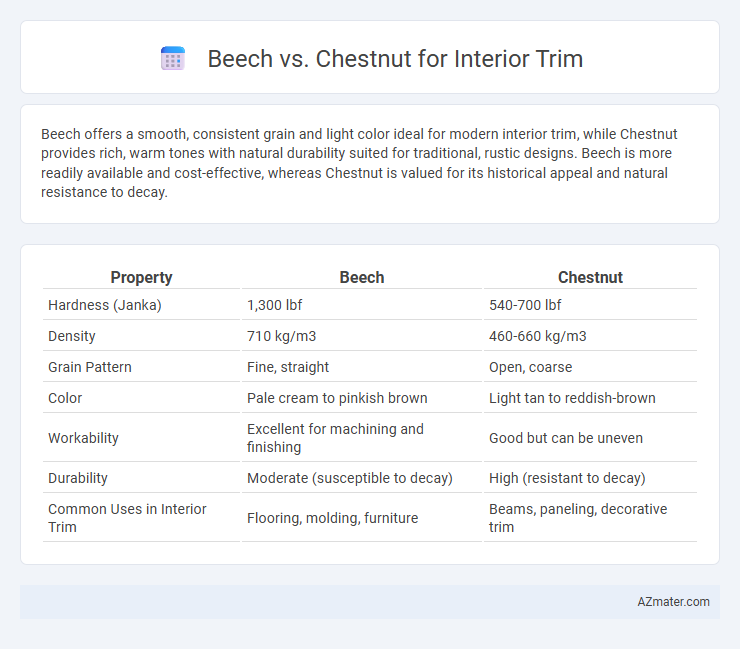Click the calendar grid icon beside the title
The image size is (740, 649).
point(173,59)
